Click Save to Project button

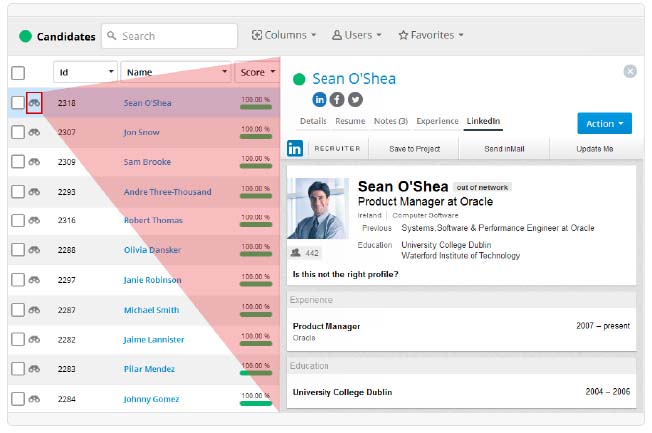click(414, 149)
